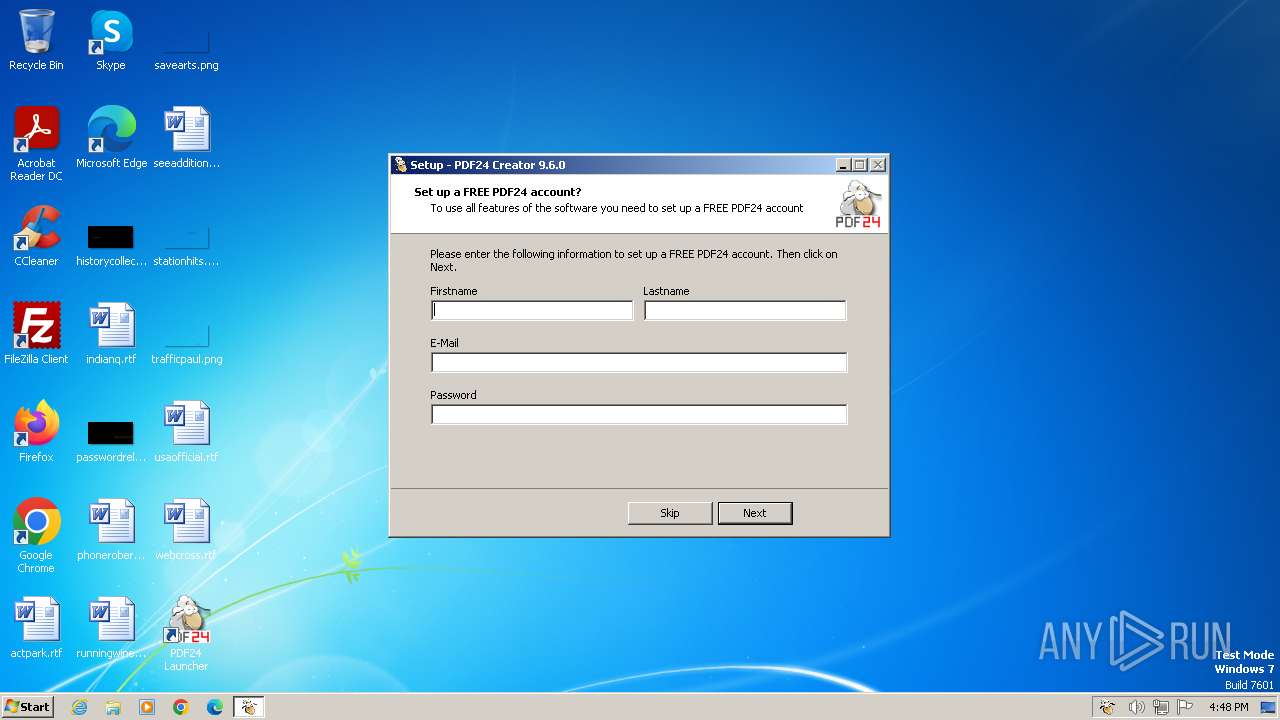The height and width of the screenshot is (720, 1280).
Task: Switch to PDF24 setup taskbar button
Action: pos(248,707)
